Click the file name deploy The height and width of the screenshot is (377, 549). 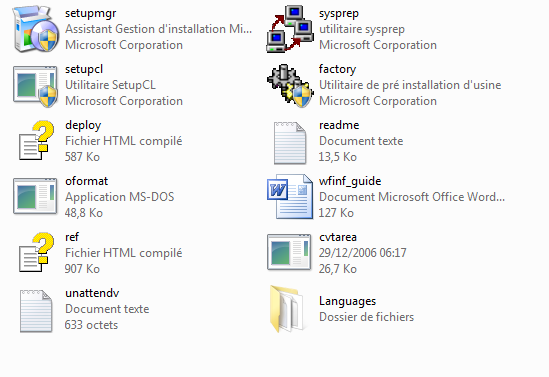click(x=83, y=125)
